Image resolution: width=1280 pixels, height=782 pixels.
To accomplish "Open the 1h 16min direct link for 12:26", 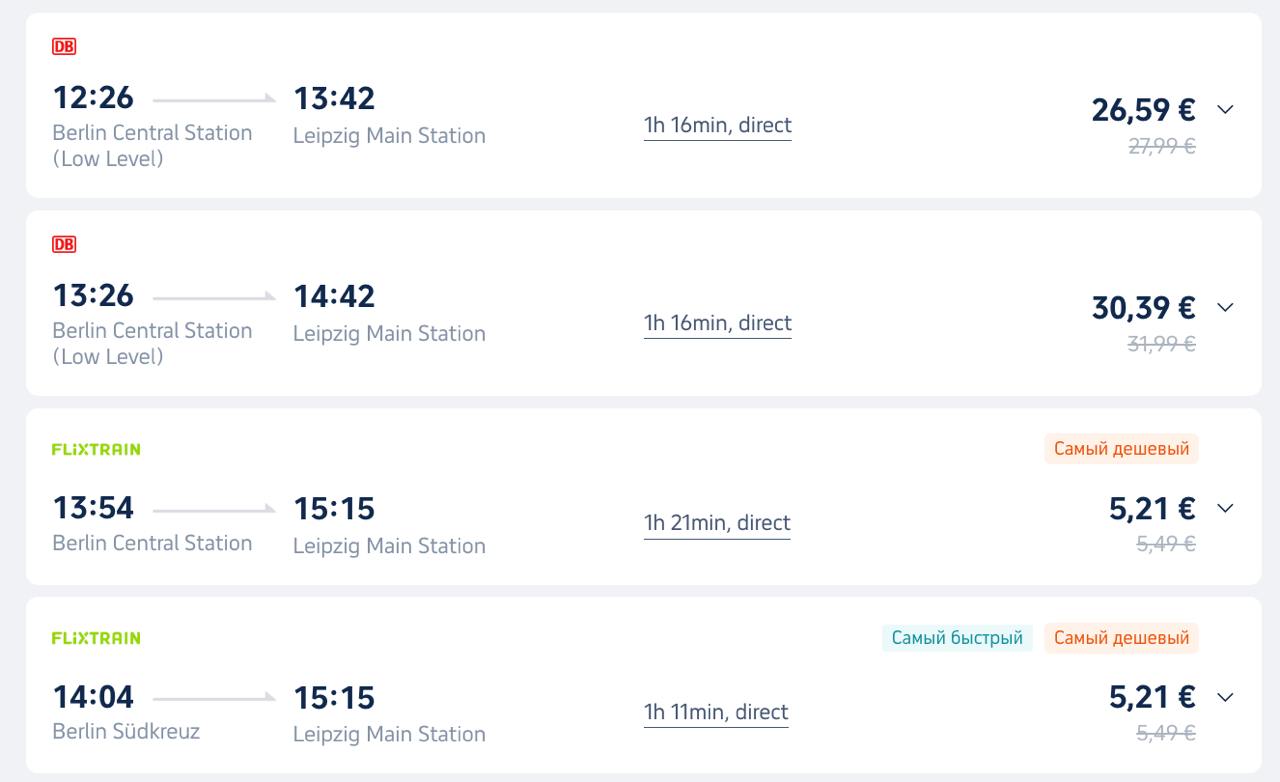I will coord(718,126).
